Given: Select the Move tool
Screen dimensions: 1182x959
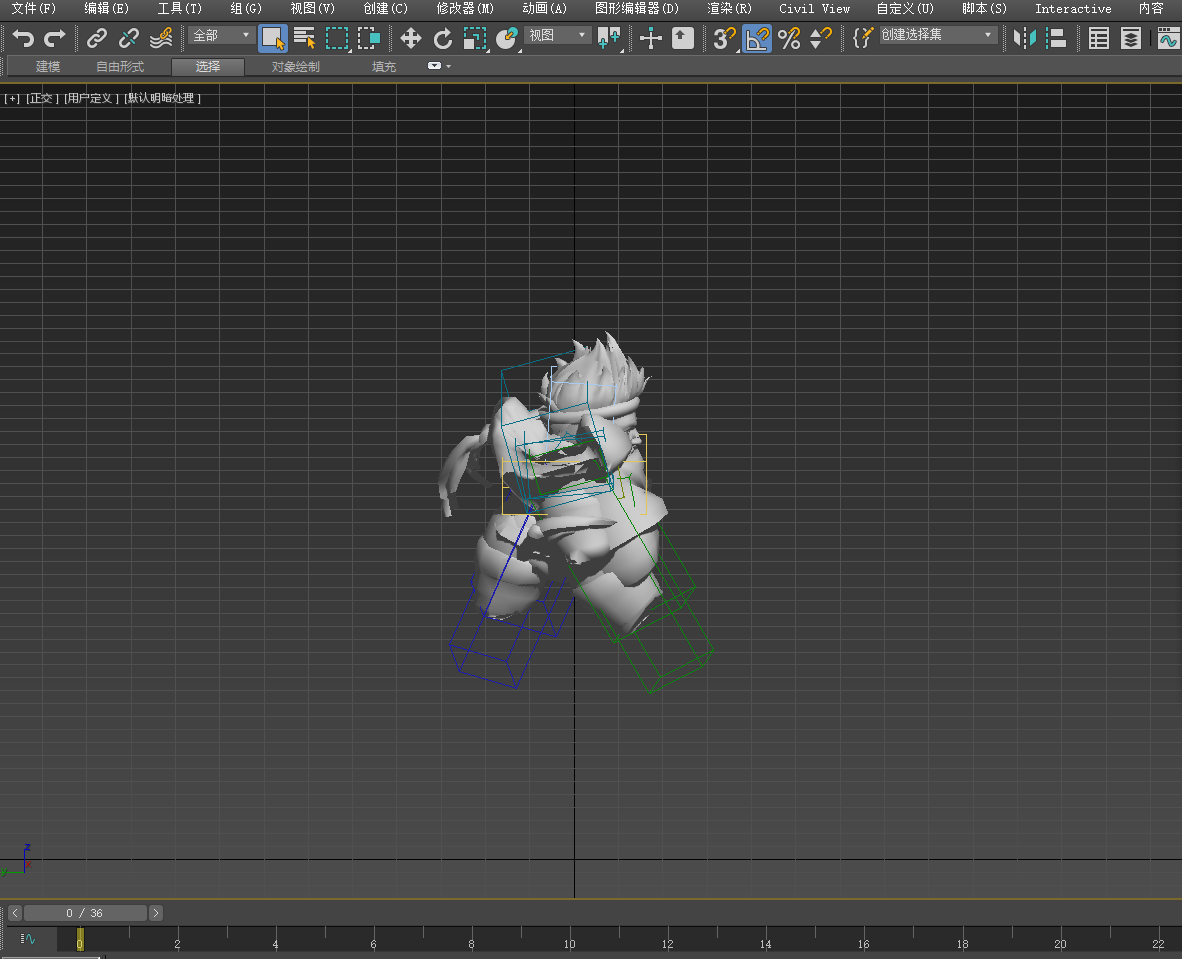Looking at the screenshot, I should 411,38.
